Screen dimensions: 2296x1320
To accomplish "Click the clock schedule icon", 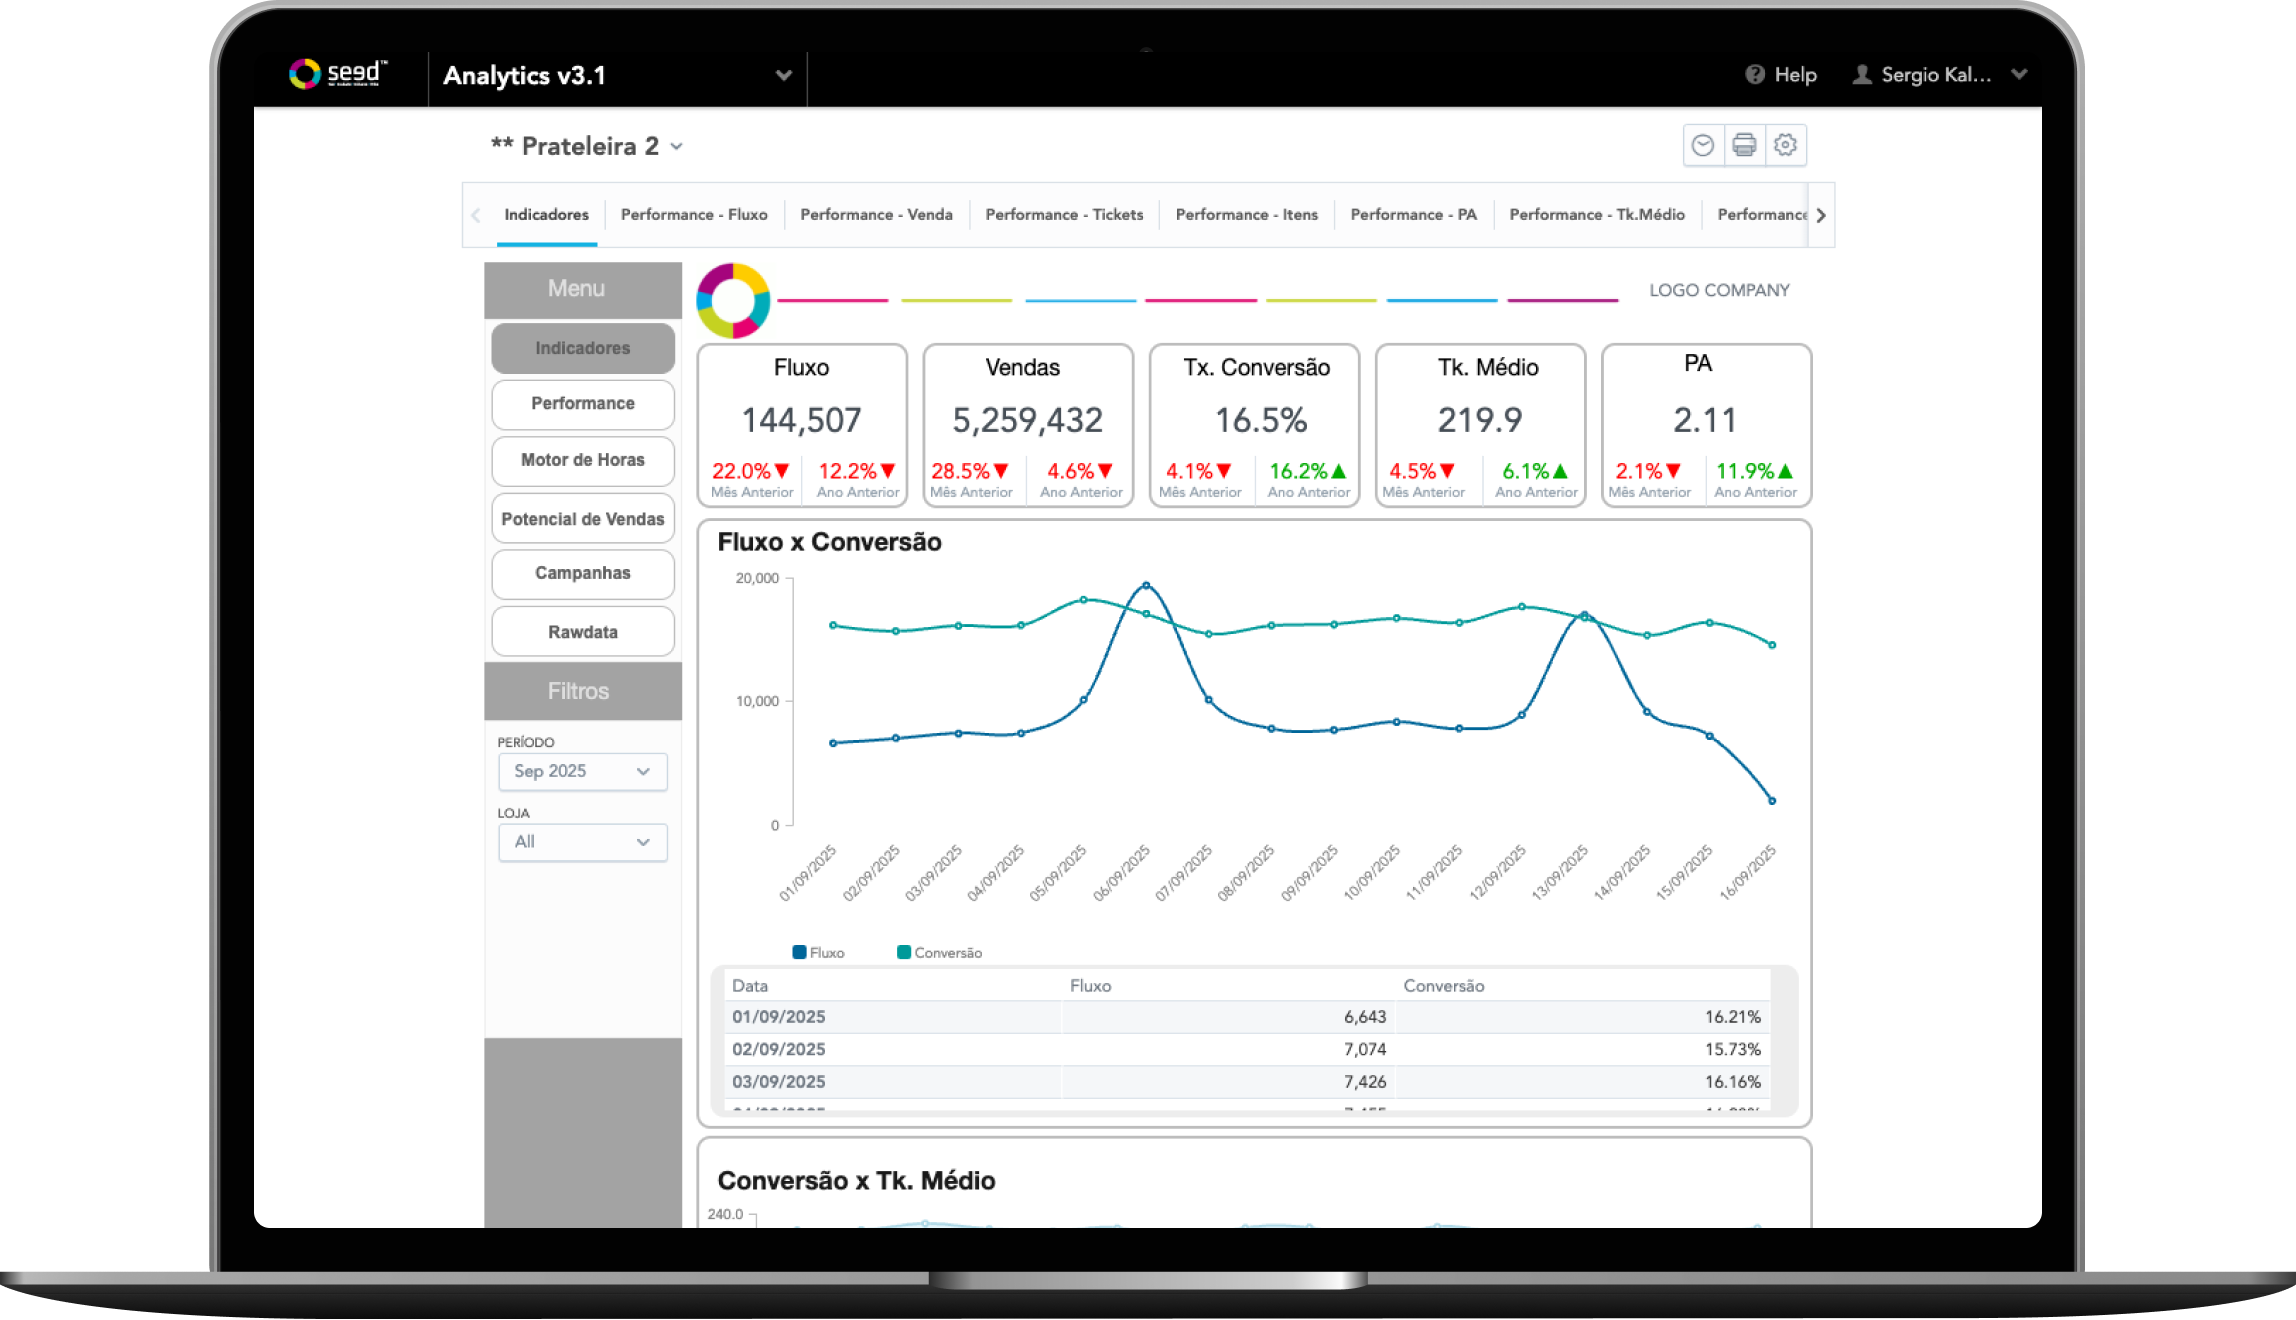I will [1703, 146].
